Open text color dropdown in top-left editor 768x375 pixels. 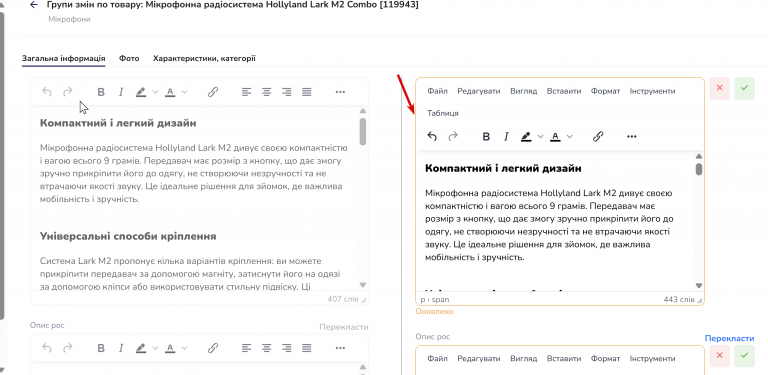click(185, 92)
